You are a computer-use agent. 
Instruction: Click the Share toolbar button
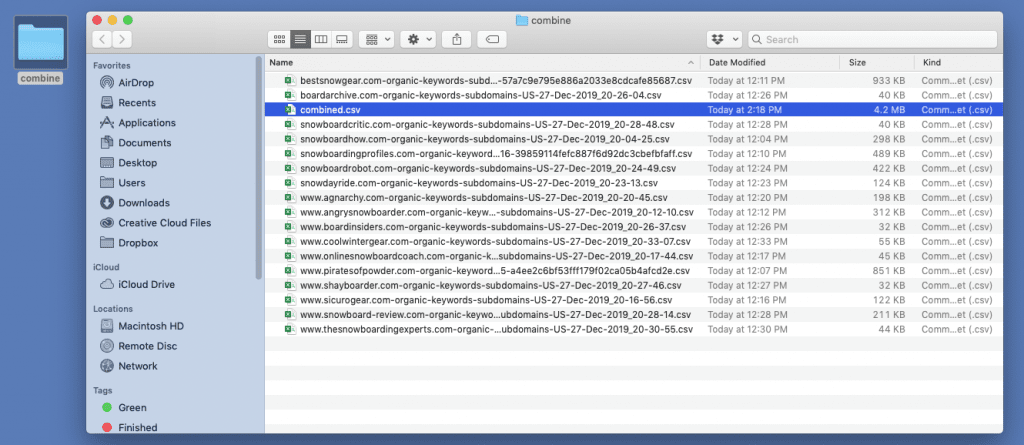(x=456, y=39)
